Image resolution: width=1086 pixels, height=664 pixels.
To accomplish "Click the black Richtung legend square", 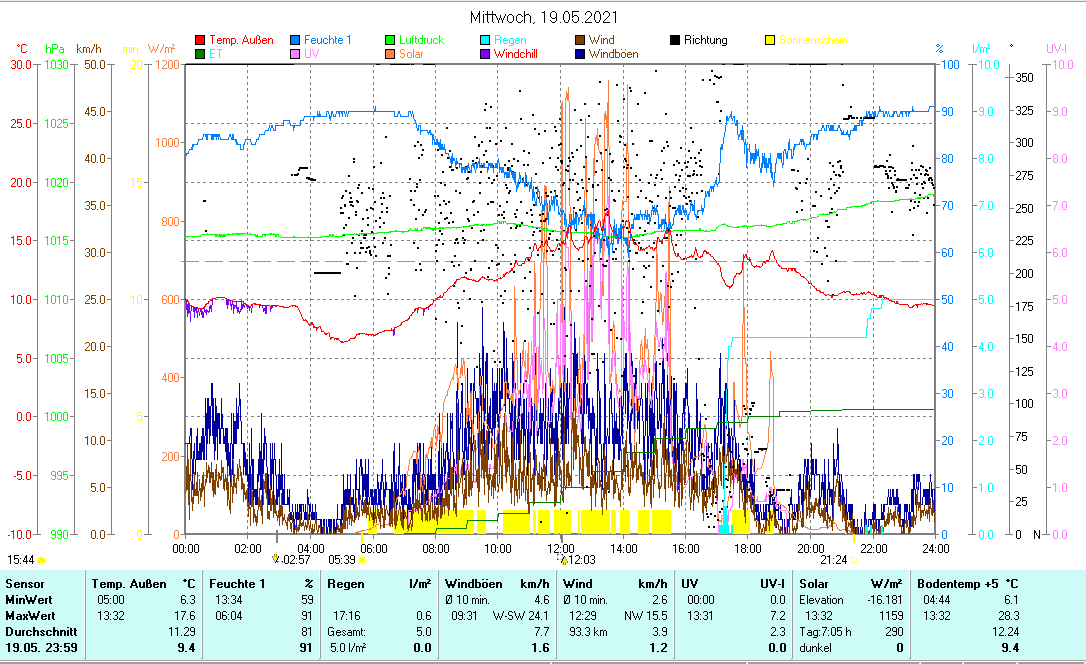I will [675, 41].
